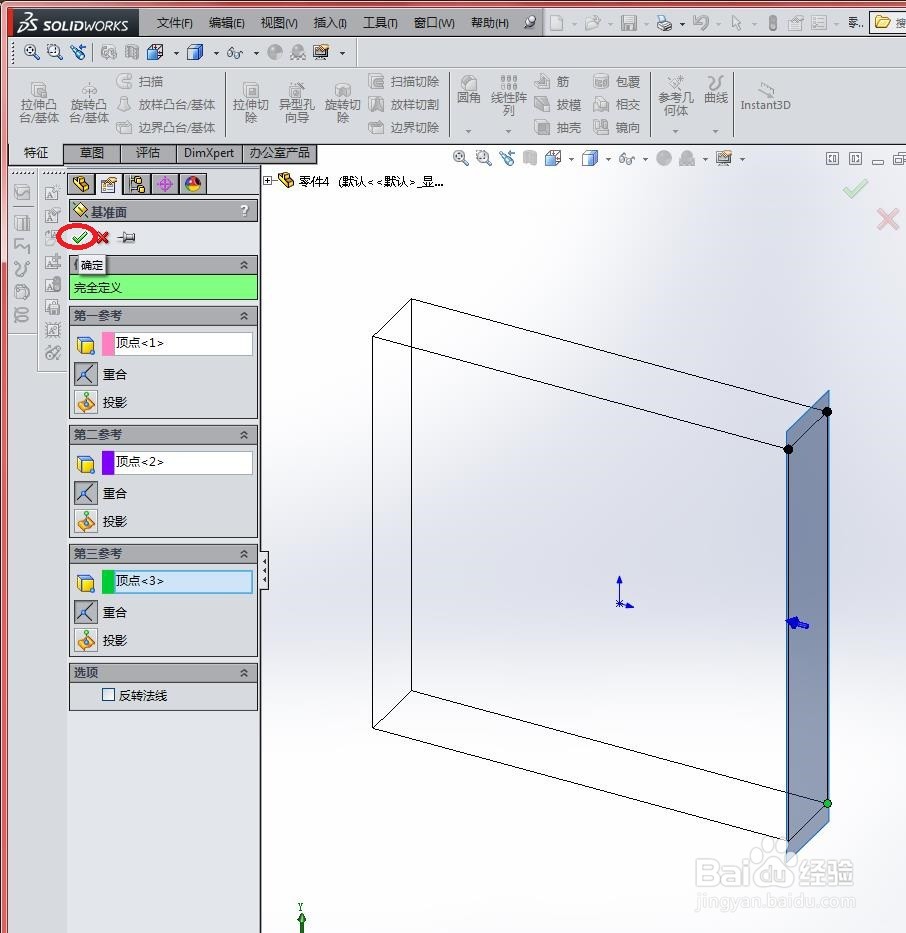This screenshot has width=906, height=933.
Task: Click the green swatch beside 顶点<3>
Action: click(x=108, y=581)
